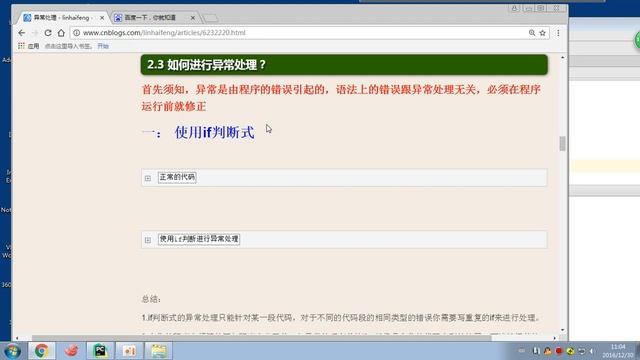Click the 开始 import bookmarks link
This screenshot has width=640, height=360.
(x=103, y=46)
